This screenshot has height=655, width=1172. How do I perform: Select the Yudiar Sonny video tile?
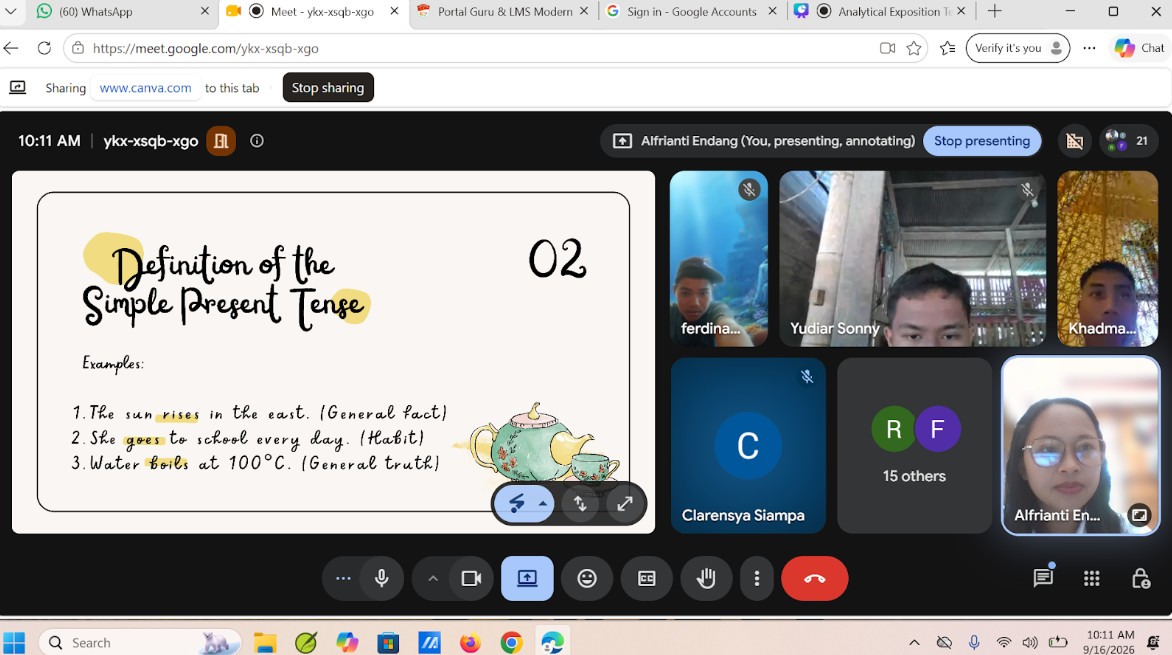point(912,259)
